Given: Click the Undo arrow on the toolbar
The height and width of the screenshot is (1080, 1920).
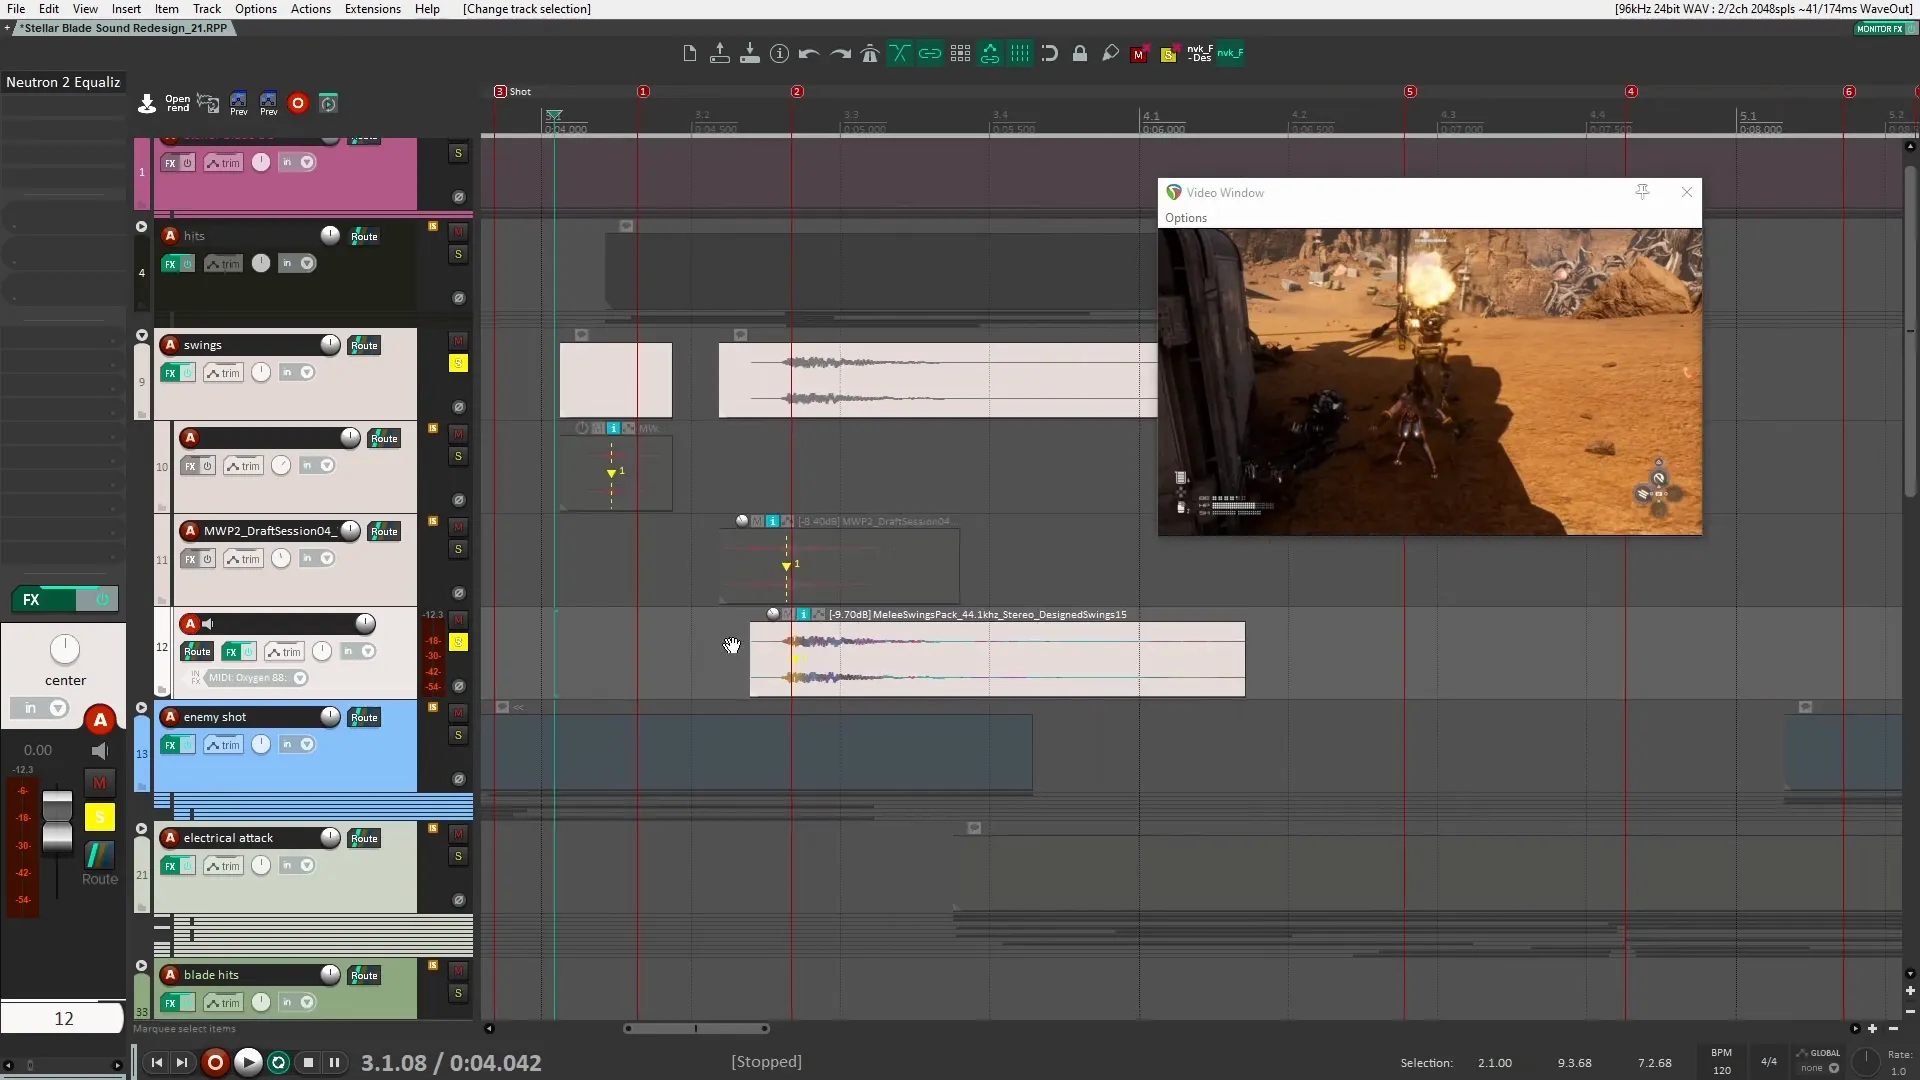Looking at the screenshot, I should (x=808, y=53).
